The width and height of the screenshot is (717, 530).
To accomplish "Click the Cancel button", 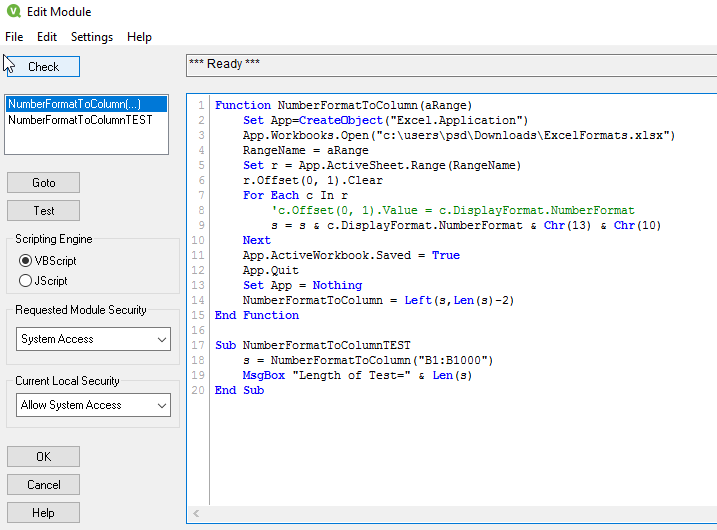I will [x=43, y=485].
